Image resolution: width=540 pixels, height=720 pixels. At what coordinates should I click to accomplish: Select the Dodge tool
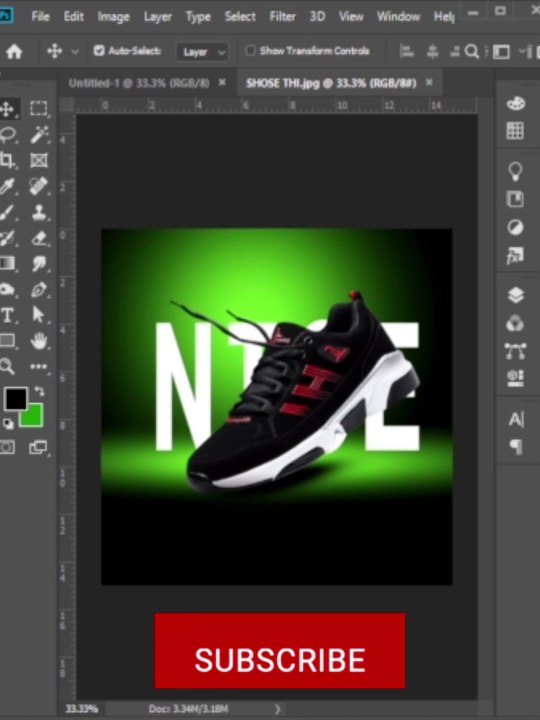coord(7,289)
